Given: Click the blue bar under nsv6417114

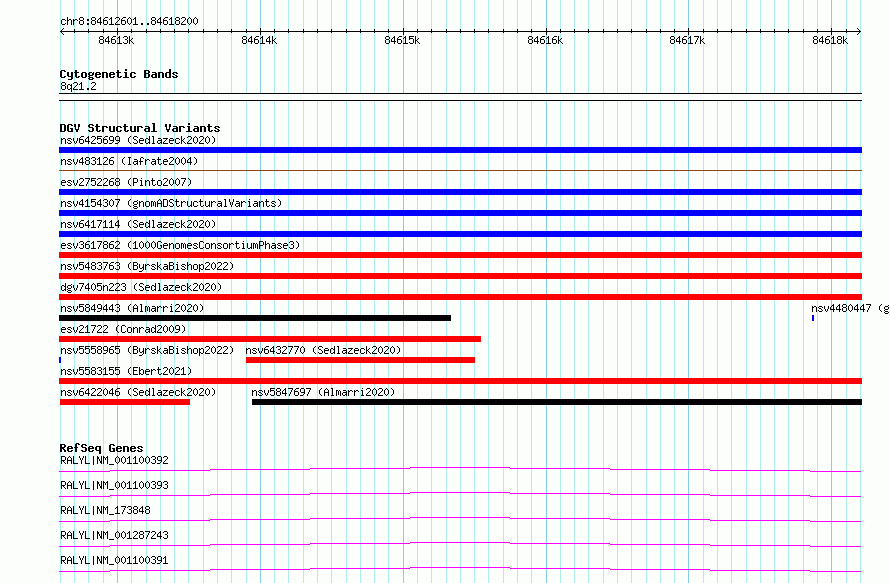Looking at the screenshot, I should (x=460, y=234).
